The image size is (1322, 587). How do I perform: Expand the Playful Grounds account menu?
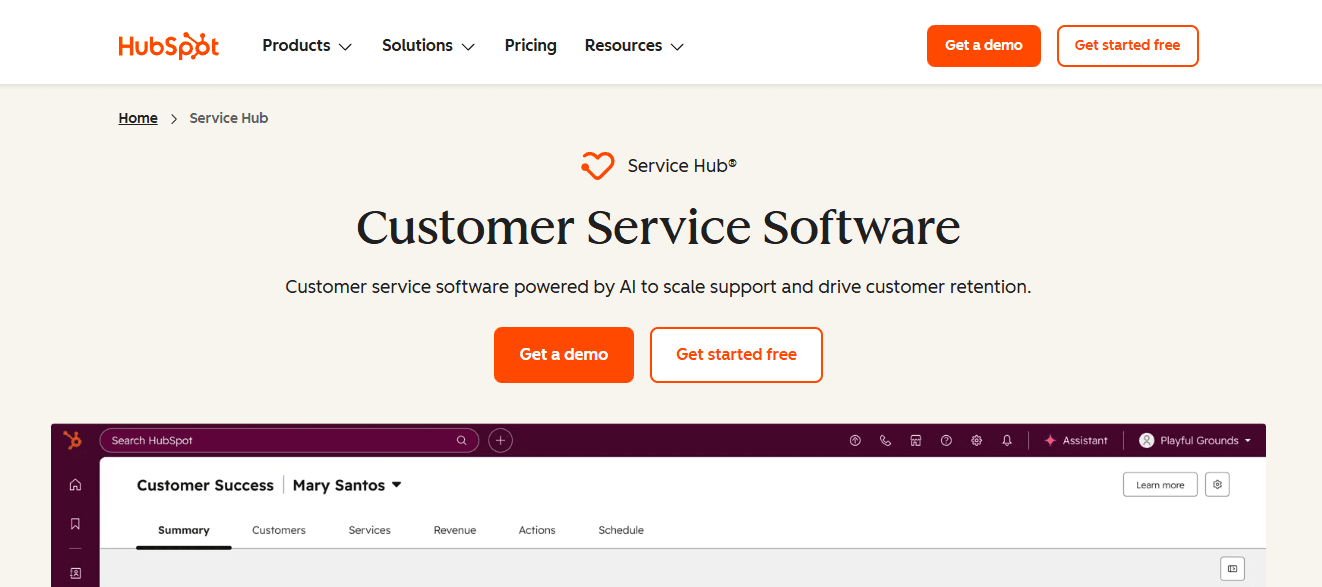[1195, 440]
